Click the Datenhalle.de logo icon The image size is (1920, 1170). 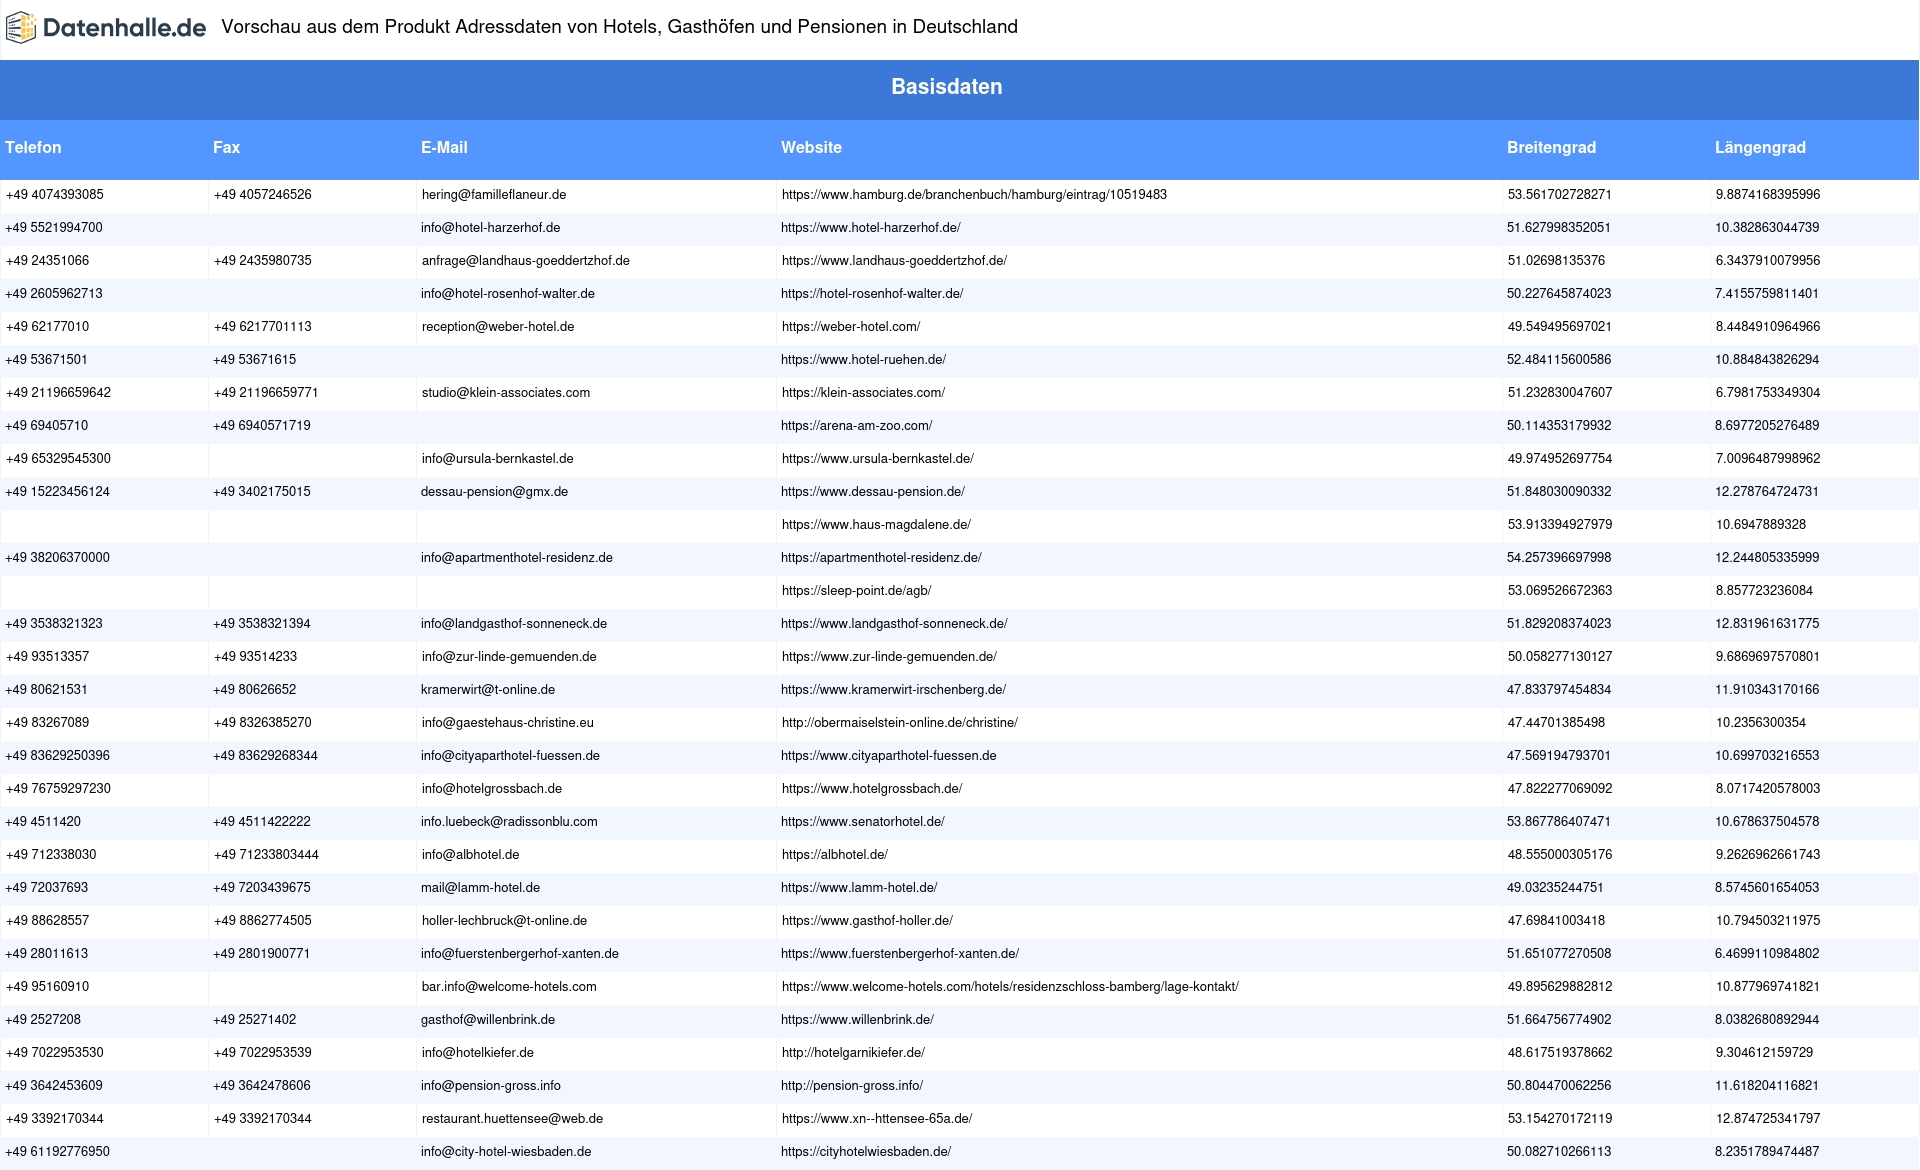[x=21, y=27]
